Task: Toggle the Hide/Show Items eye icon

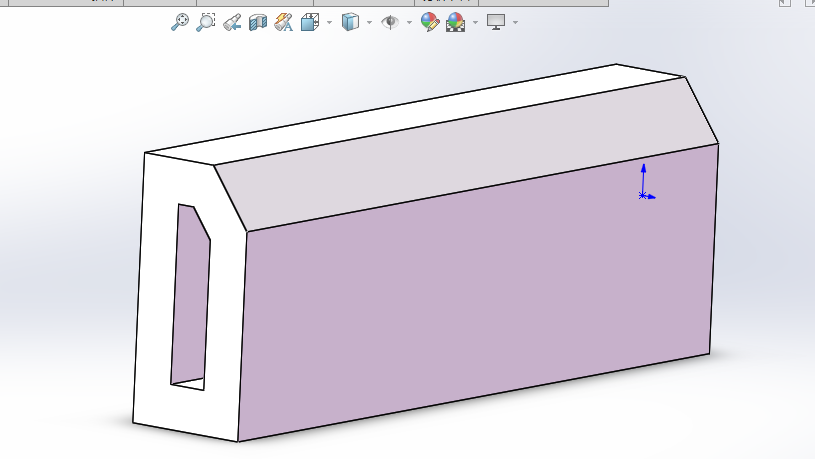Action: pos(390,21)
